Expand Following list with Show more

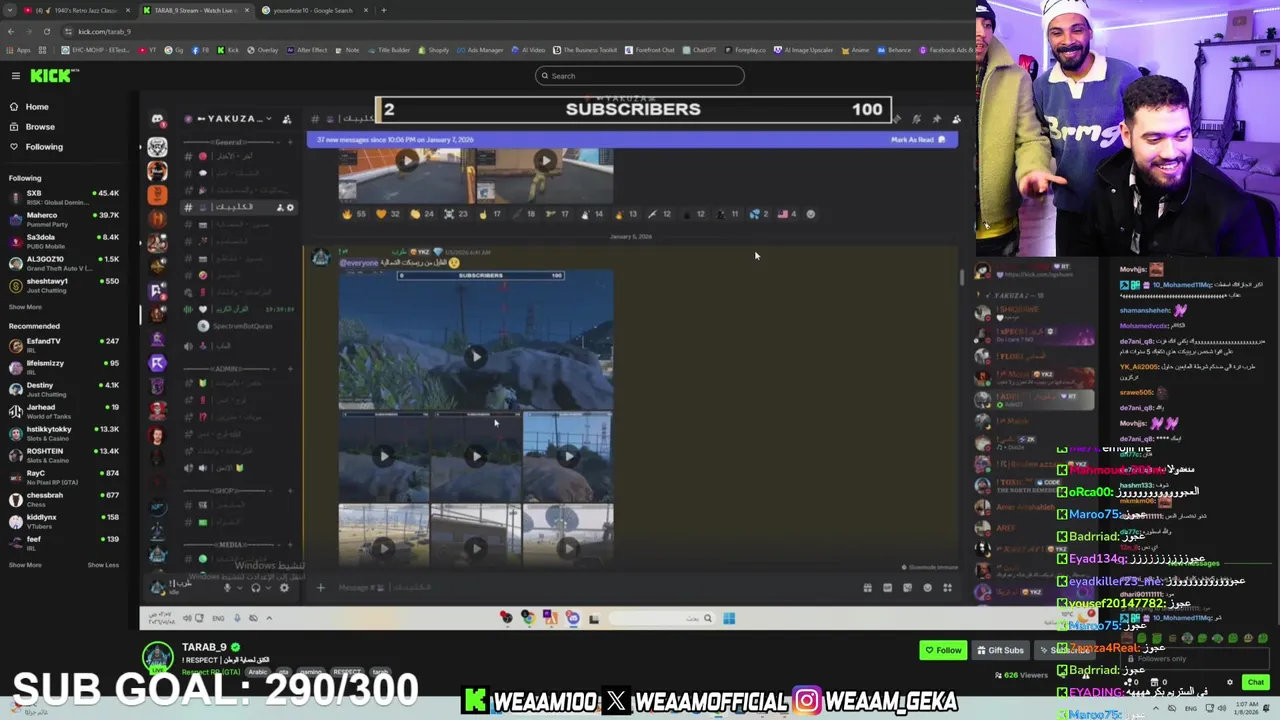click(25, 307)
